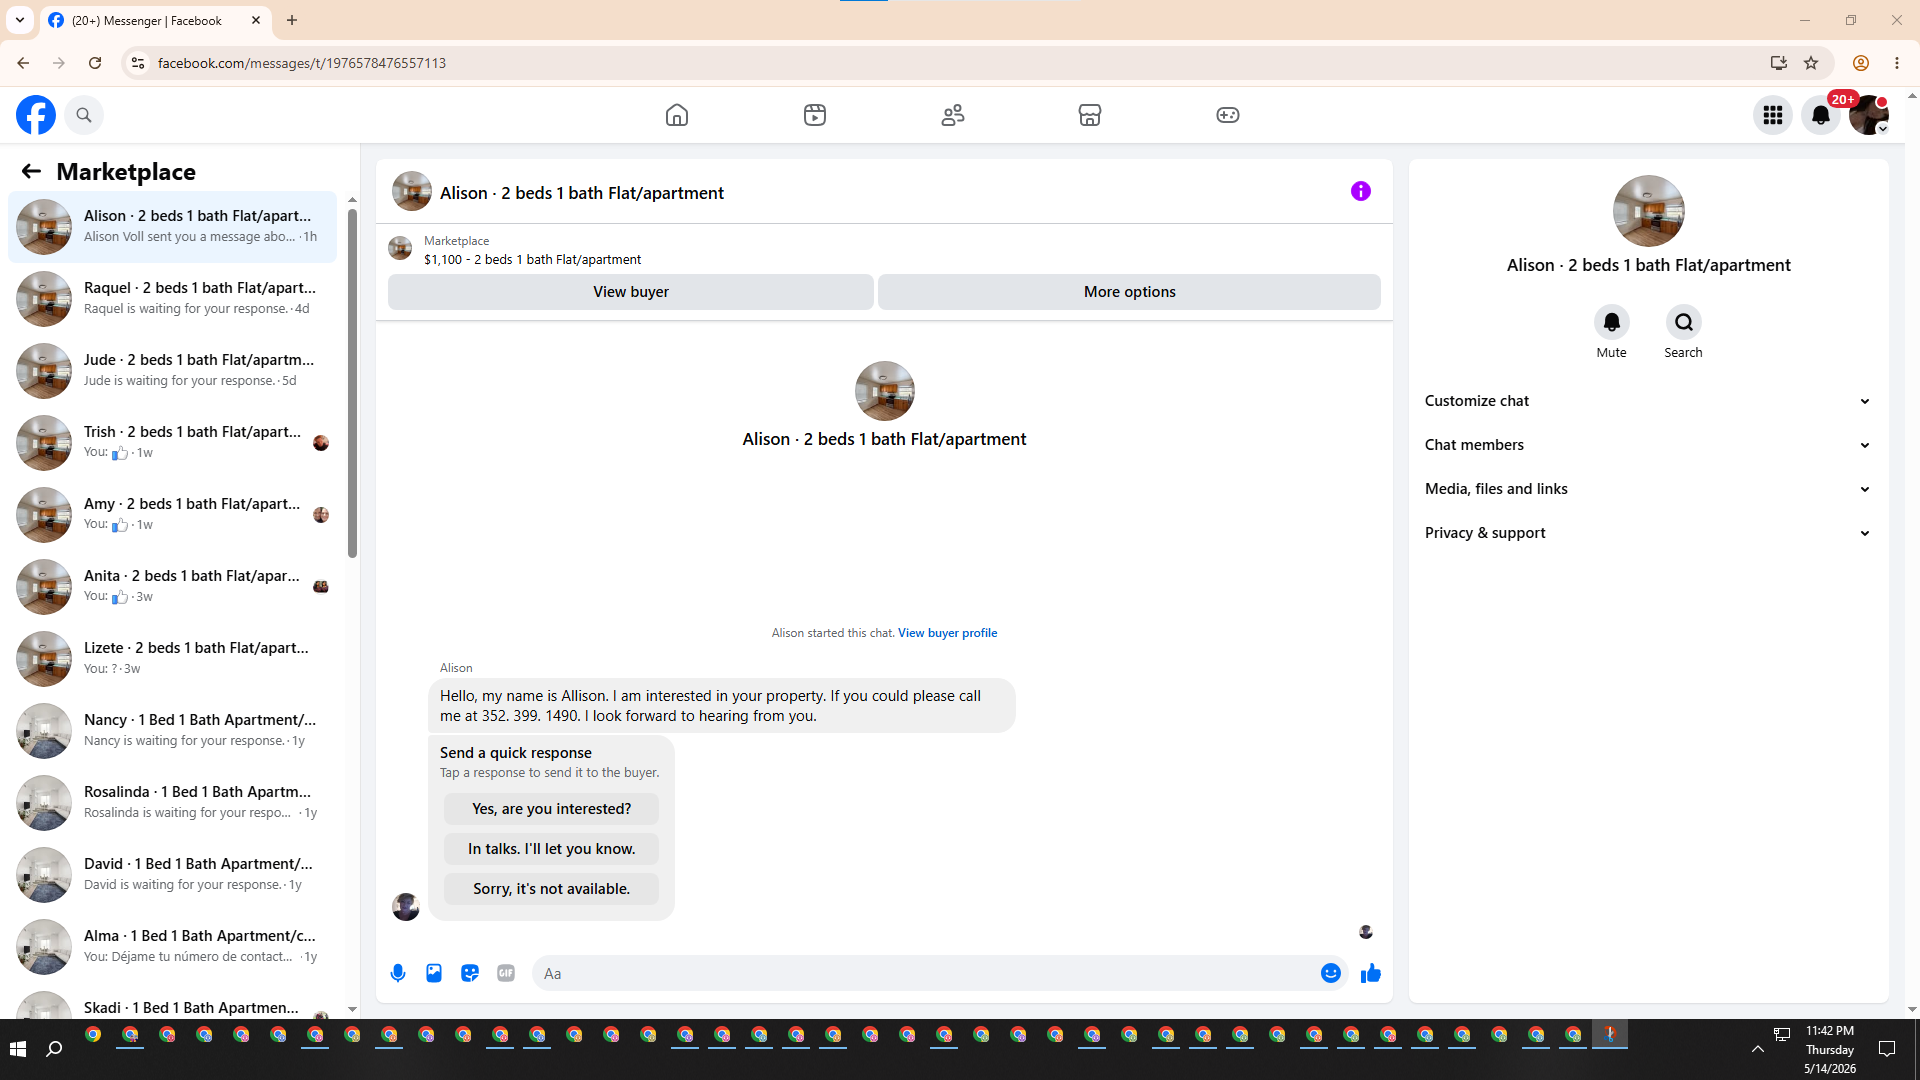Open the Windows Start menu
Screen dimensions: 1920x1080
coord(17,1049)
